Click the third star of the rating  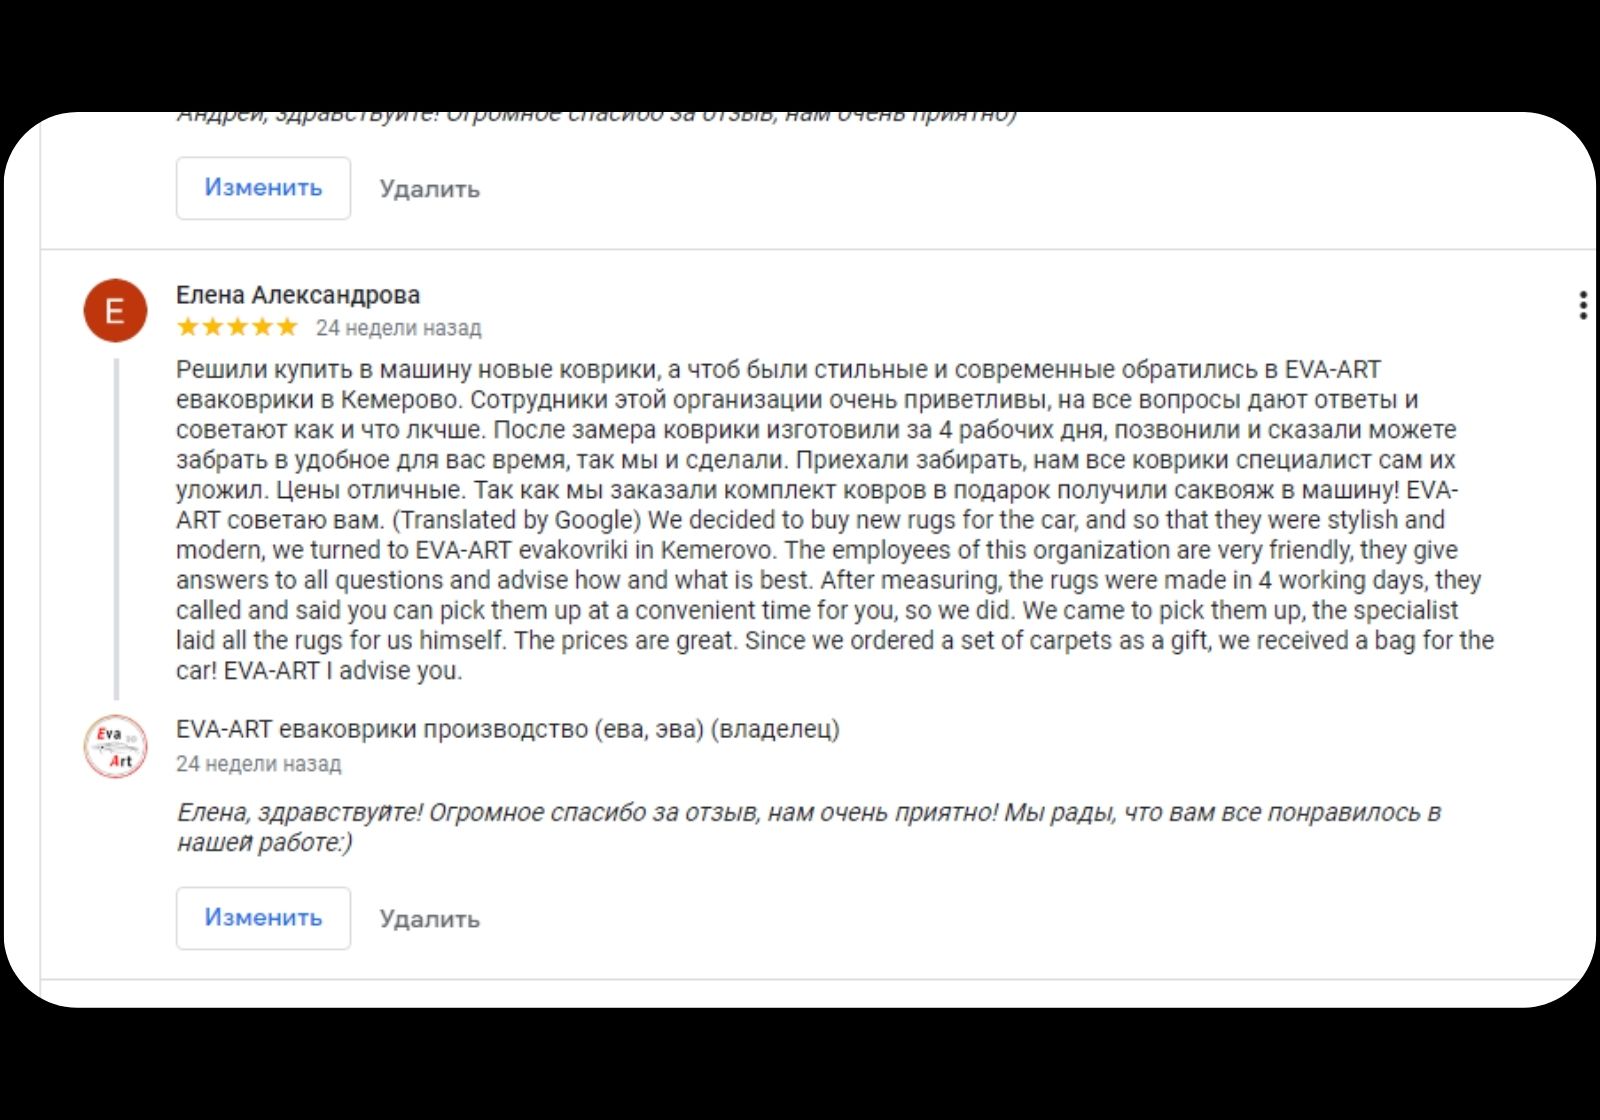[237, 327]
